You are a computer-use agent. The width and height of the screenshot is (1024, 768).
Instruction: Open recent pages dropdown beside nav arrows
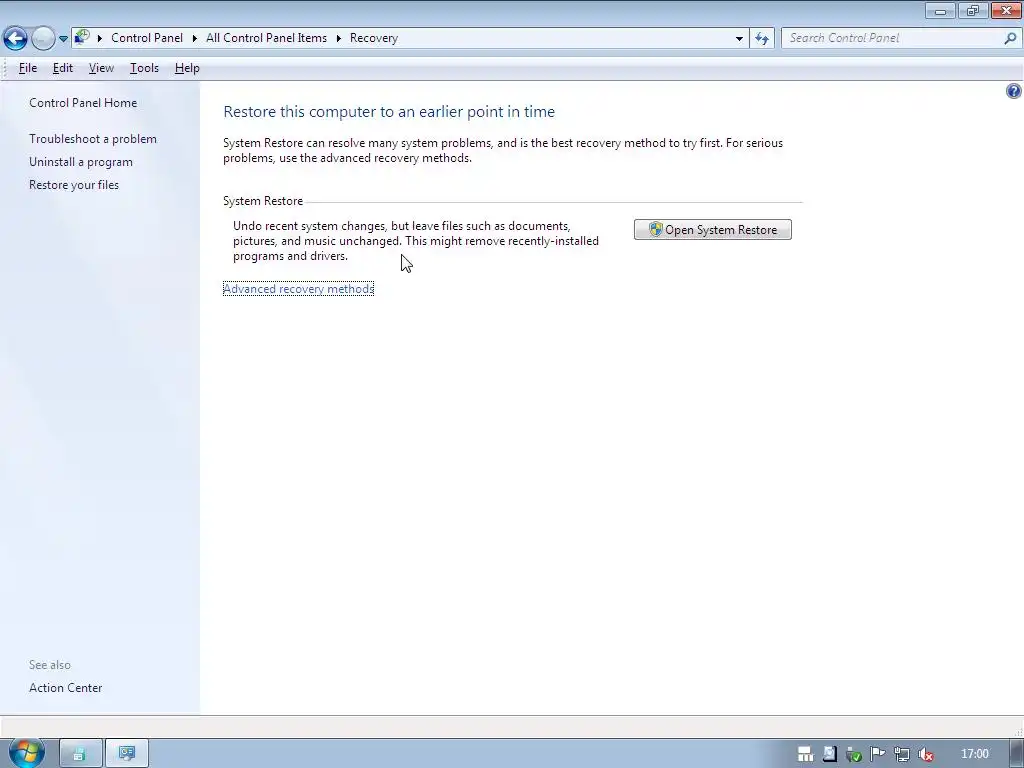coord(63,39)
